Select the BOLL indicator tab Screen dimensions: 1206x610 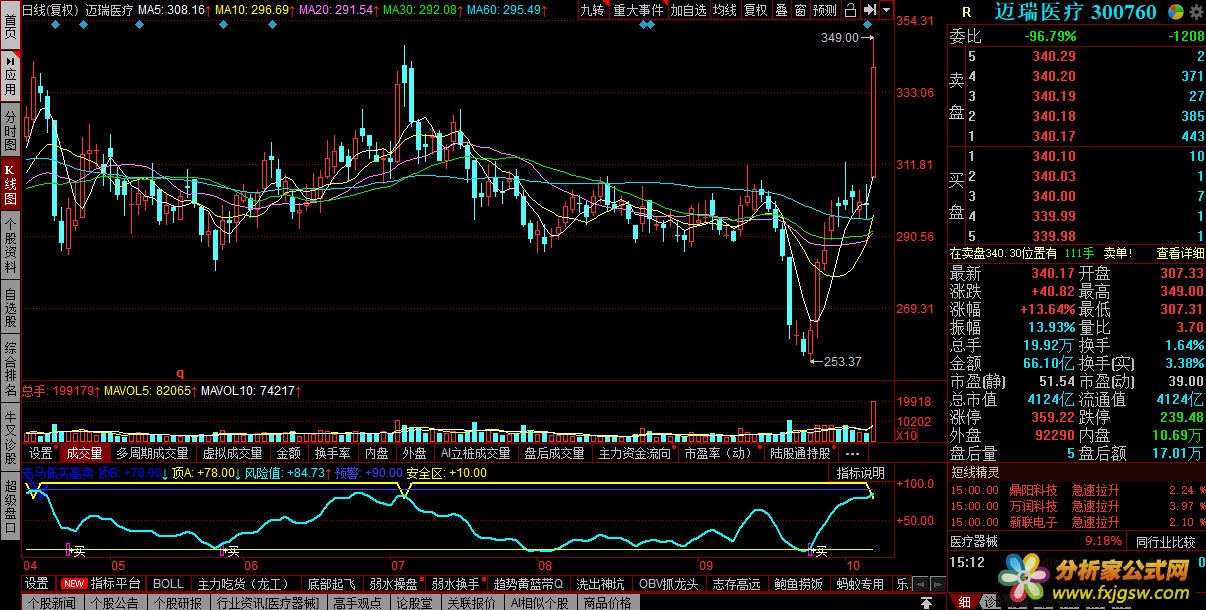click(168, 583)
